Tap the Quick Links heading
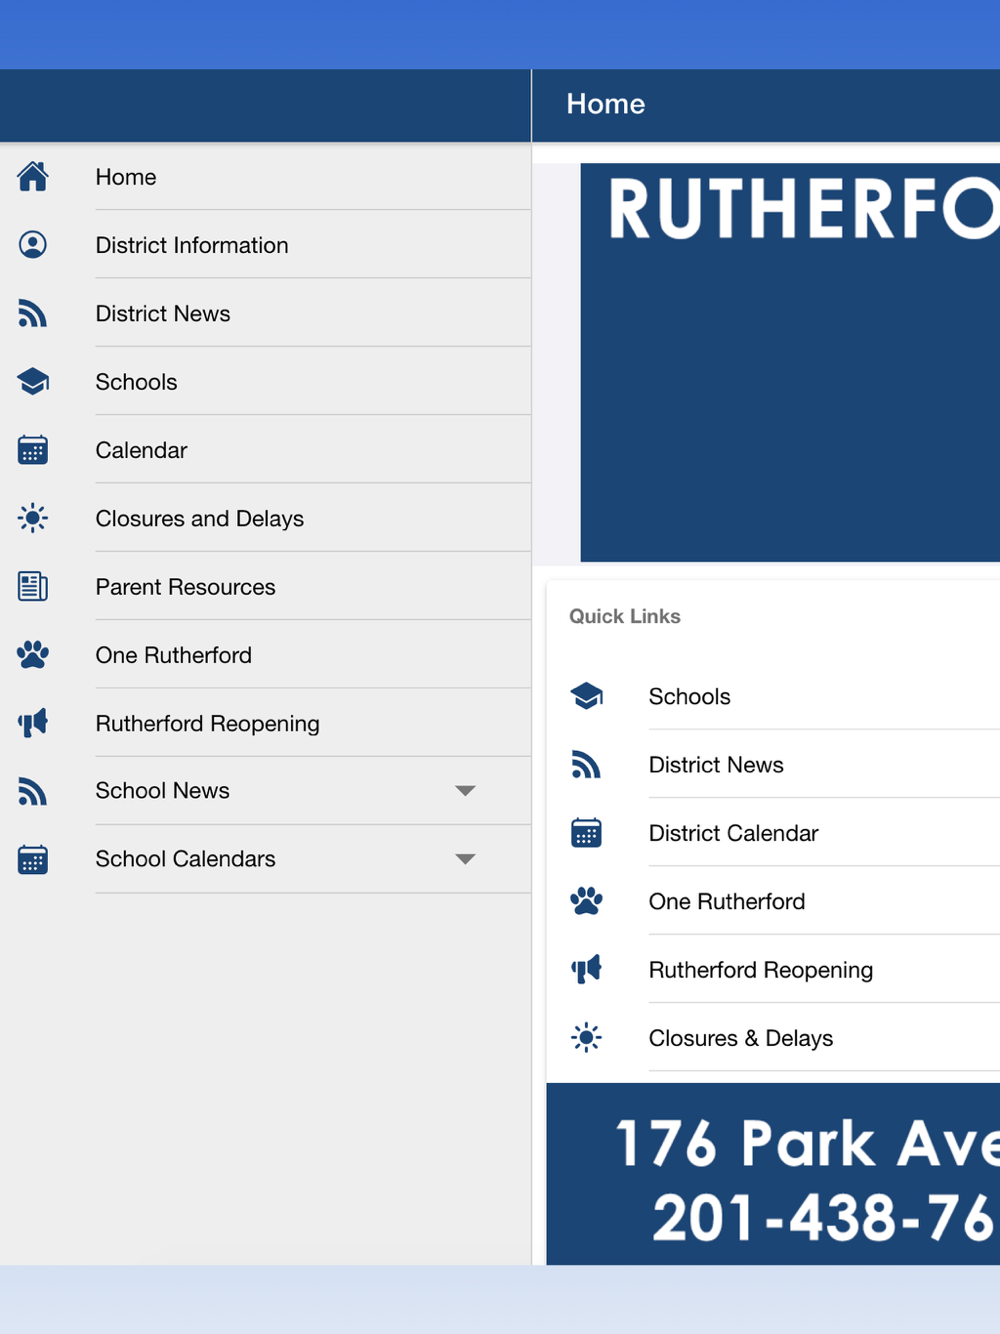 pyautogui.click(x=625, y=616)
